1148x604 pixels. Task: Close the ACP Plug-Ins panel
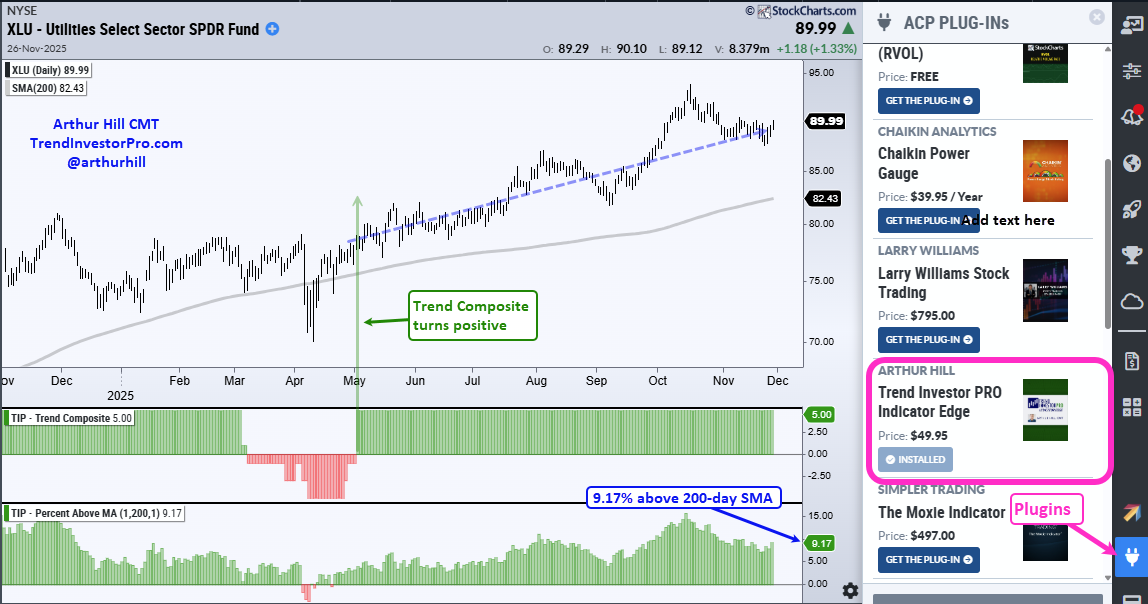pos(1096,17)
